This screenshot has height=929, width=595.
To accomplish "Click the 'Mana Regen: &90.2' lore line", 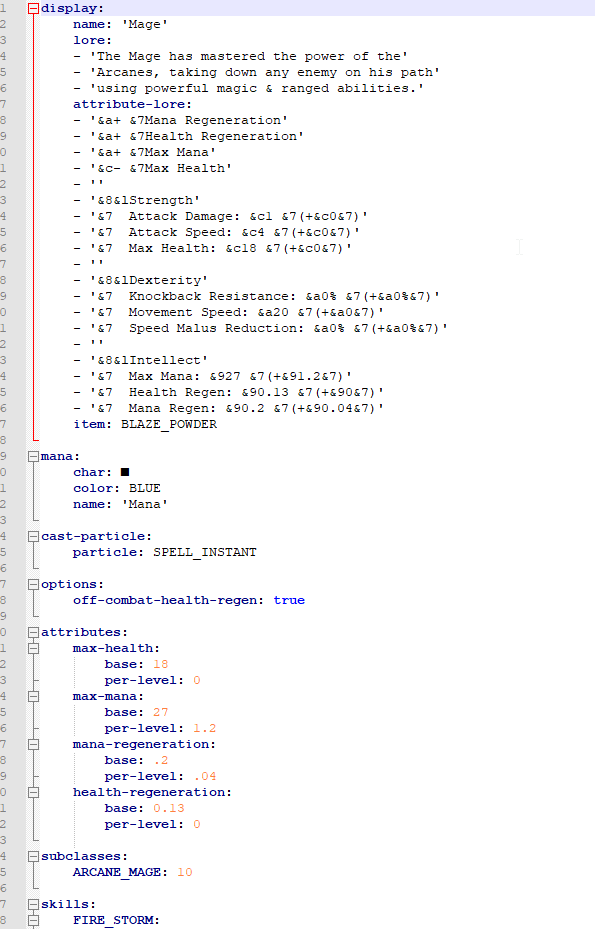I will [229, 408].
